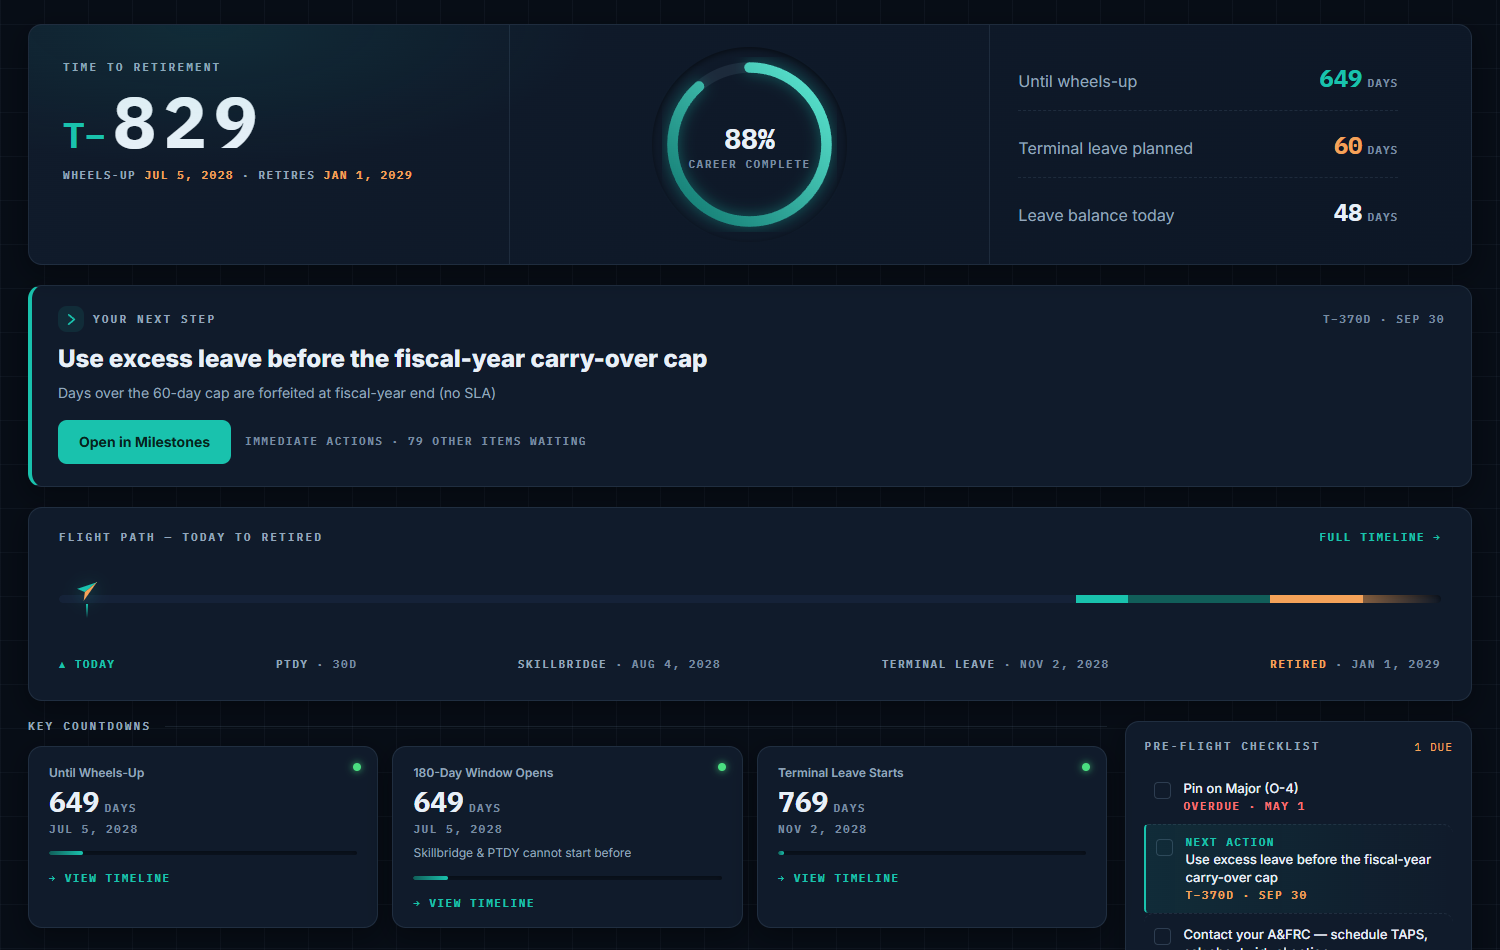
Task: Click the 'OVERDUE · MAY 1' label
Action: (x=1244, y=806)
